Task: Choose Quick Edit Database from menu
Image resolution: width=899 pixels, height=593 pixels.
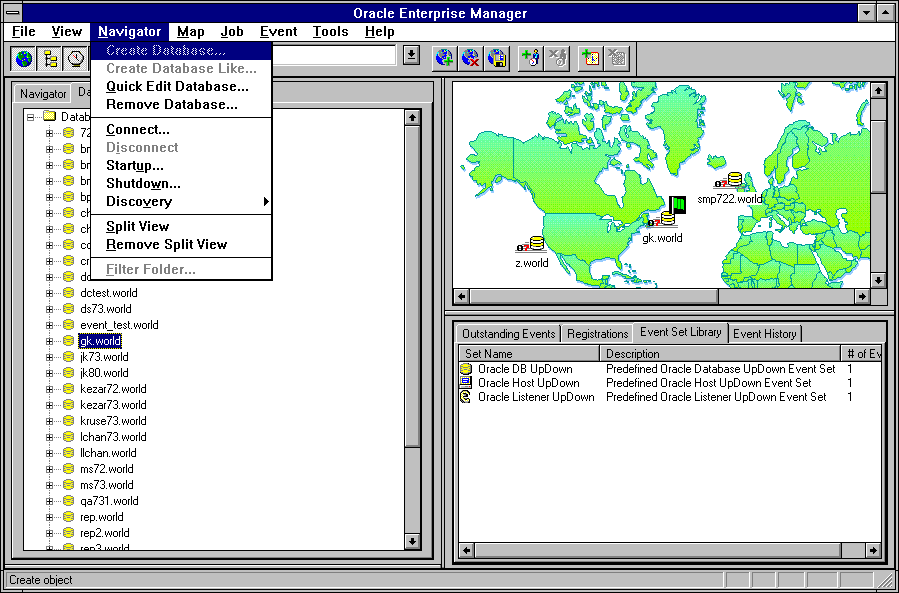Action: tap(177, 87)
